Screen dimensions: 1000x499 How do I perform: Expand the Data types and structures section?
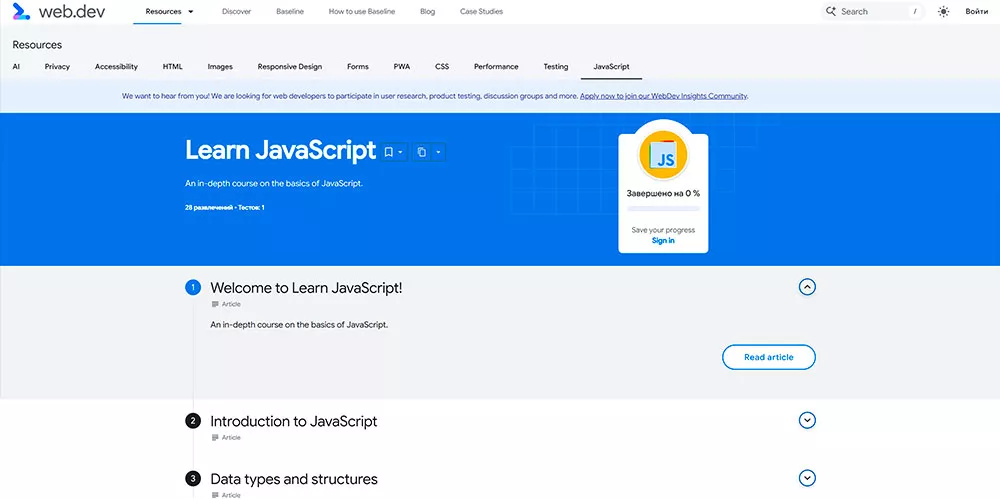[x=807, y=478]
